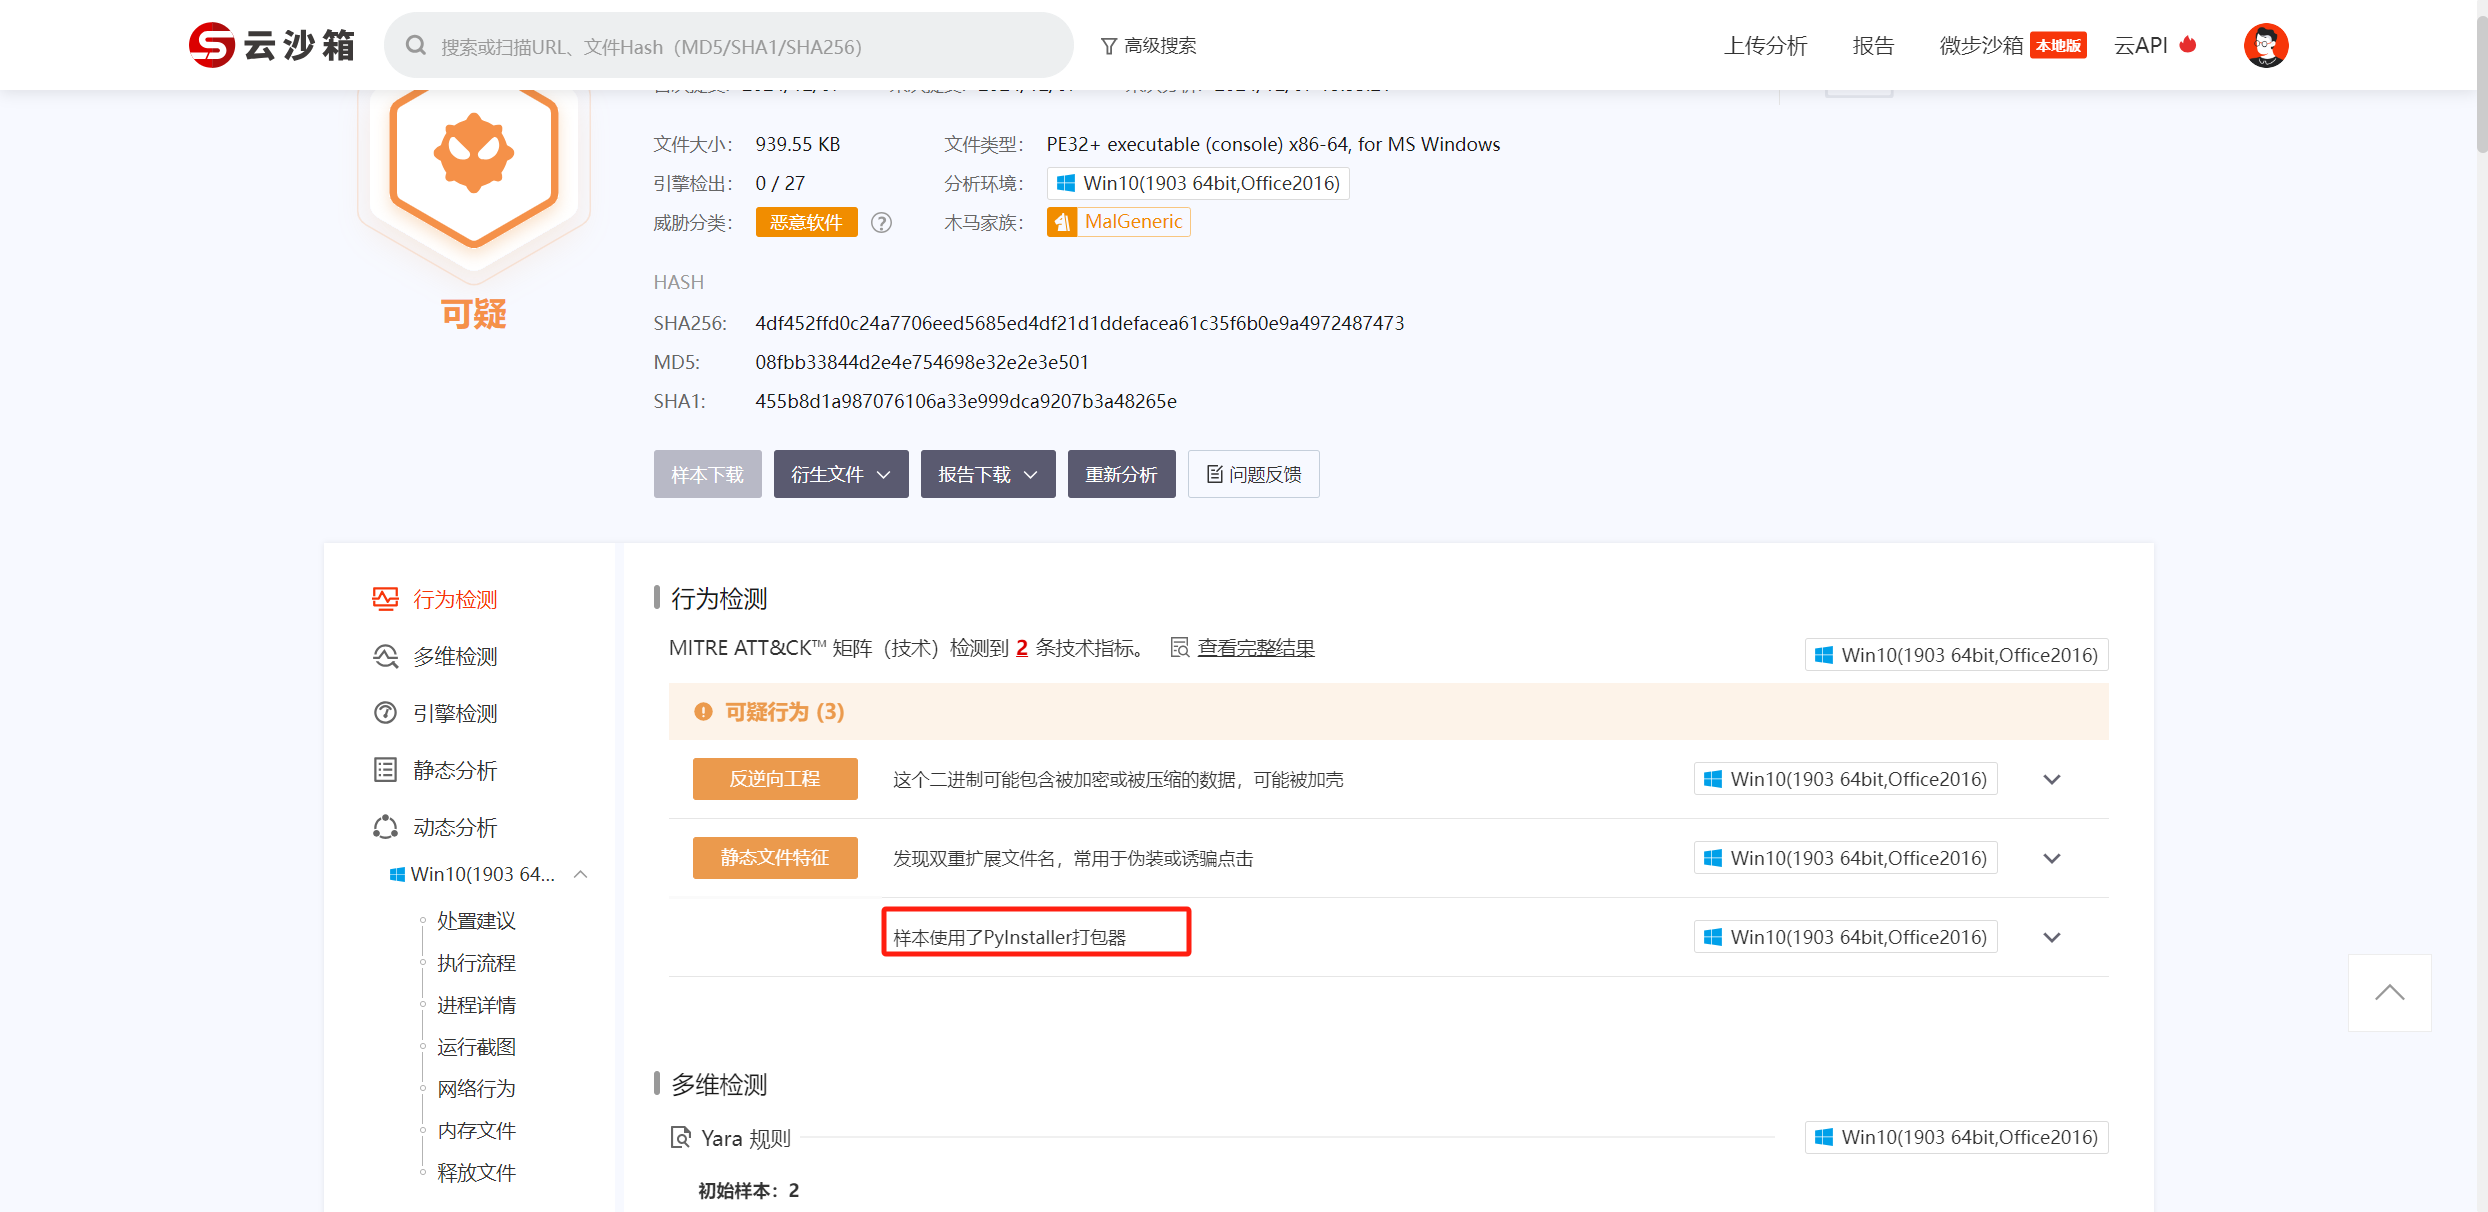
Task: Open 上传分析 in the top navigation
Action: coord(1765,46)
